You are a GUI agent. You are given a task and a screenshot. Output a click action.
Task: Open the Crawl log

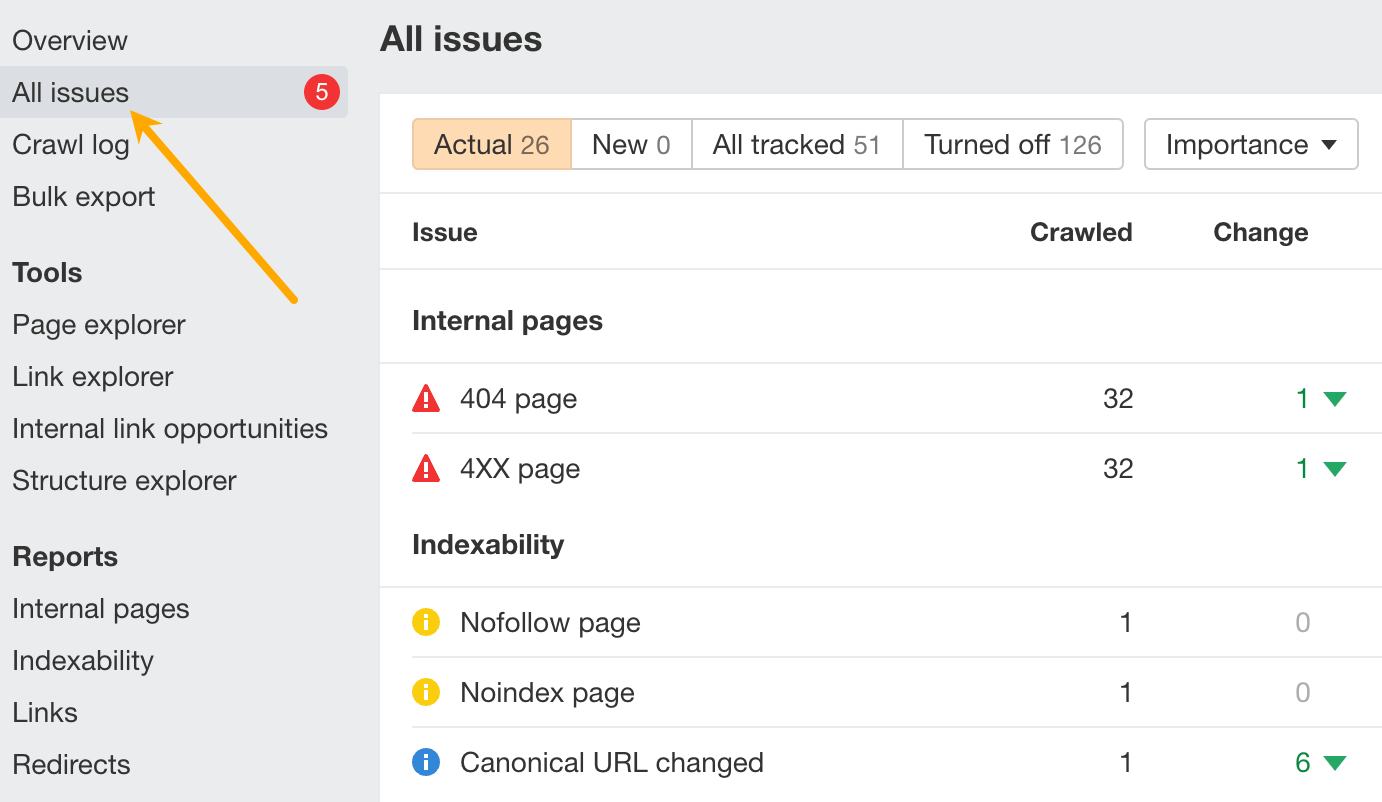click(70, 144)
